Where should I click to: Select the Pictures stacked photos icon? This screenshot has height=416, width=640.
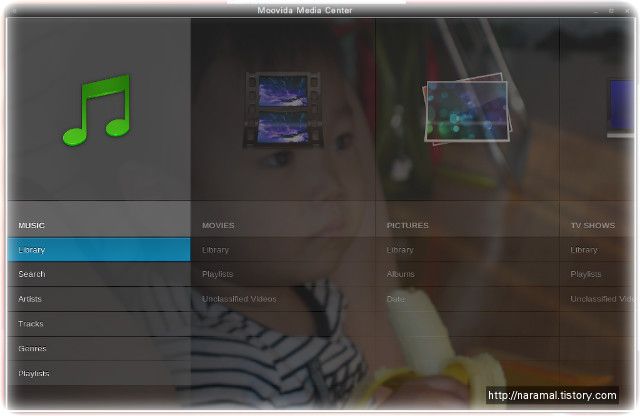click(x=467, y=109)
